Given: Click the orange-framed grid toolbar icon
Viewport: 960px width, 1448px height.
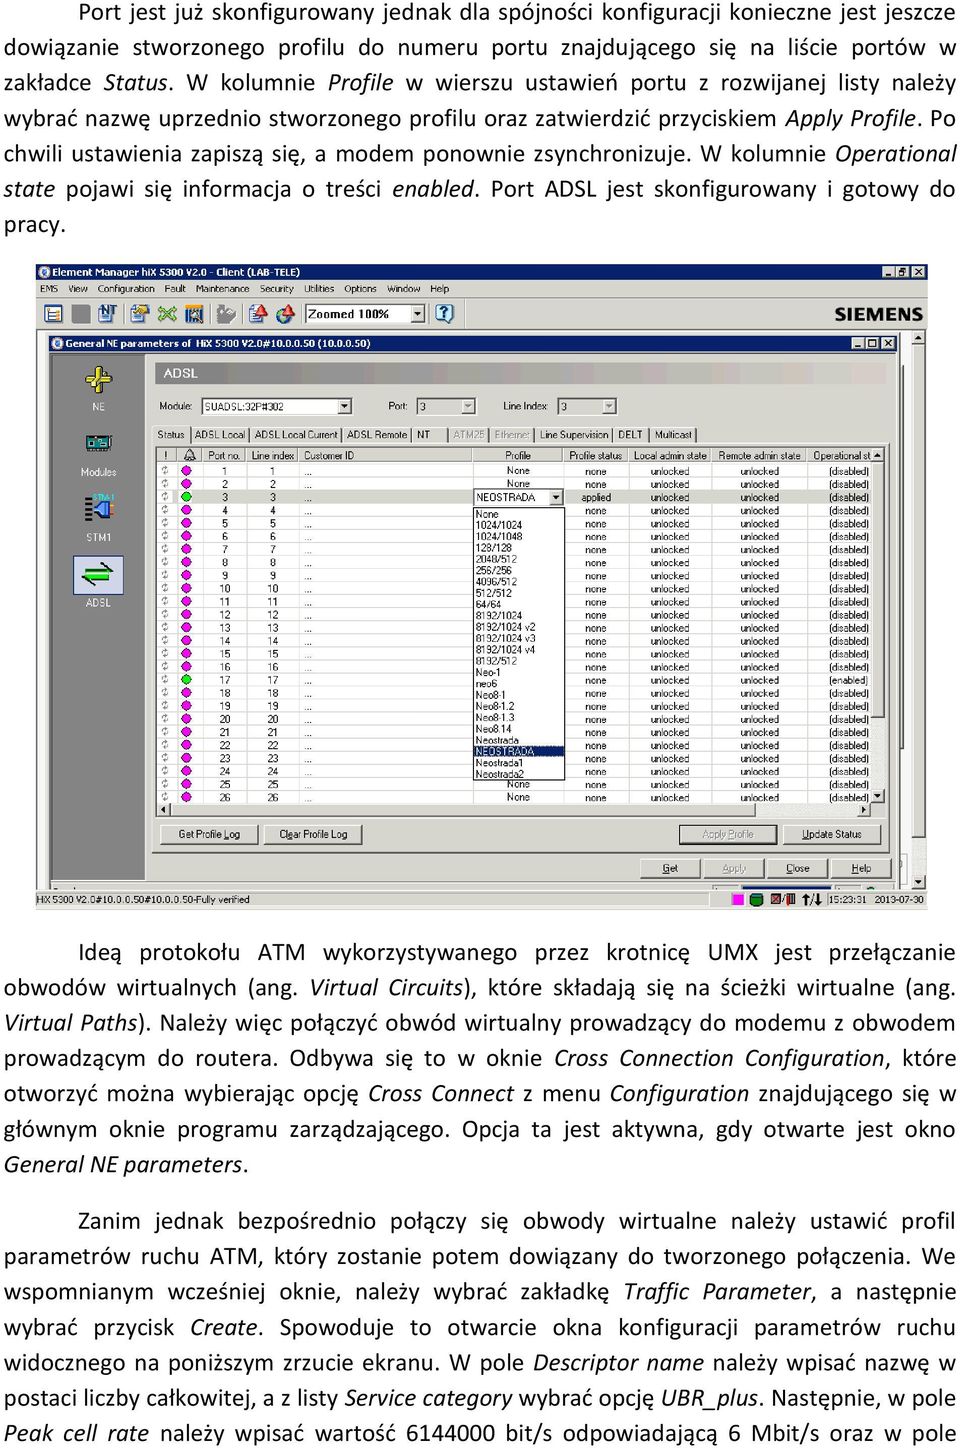Looking at the screenshot, I should click(194, 314).
